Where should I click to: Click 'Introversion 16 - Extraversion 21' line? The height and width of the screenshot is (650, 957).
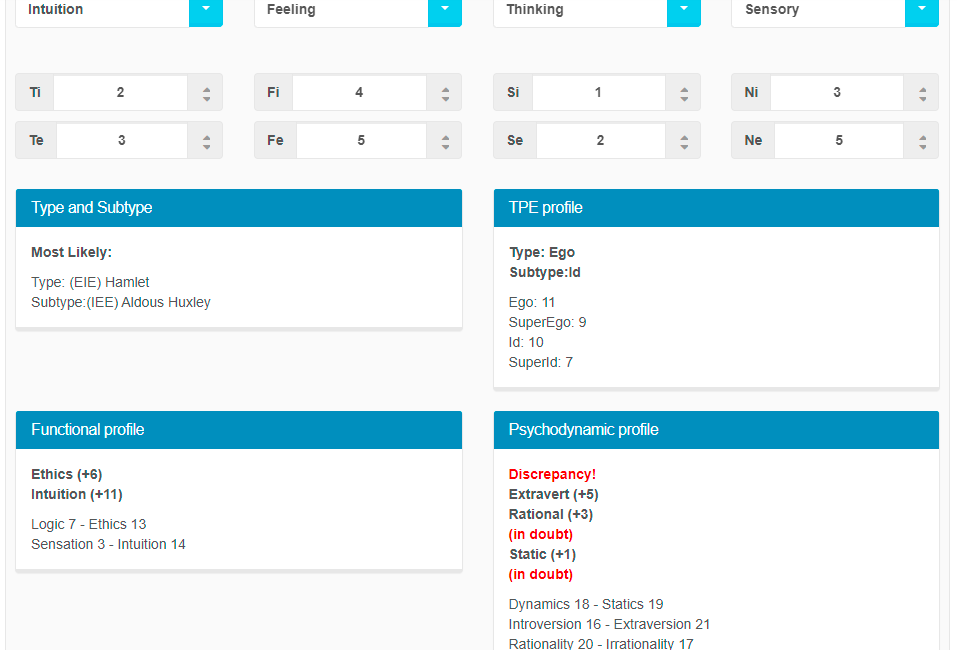(609, 624)
